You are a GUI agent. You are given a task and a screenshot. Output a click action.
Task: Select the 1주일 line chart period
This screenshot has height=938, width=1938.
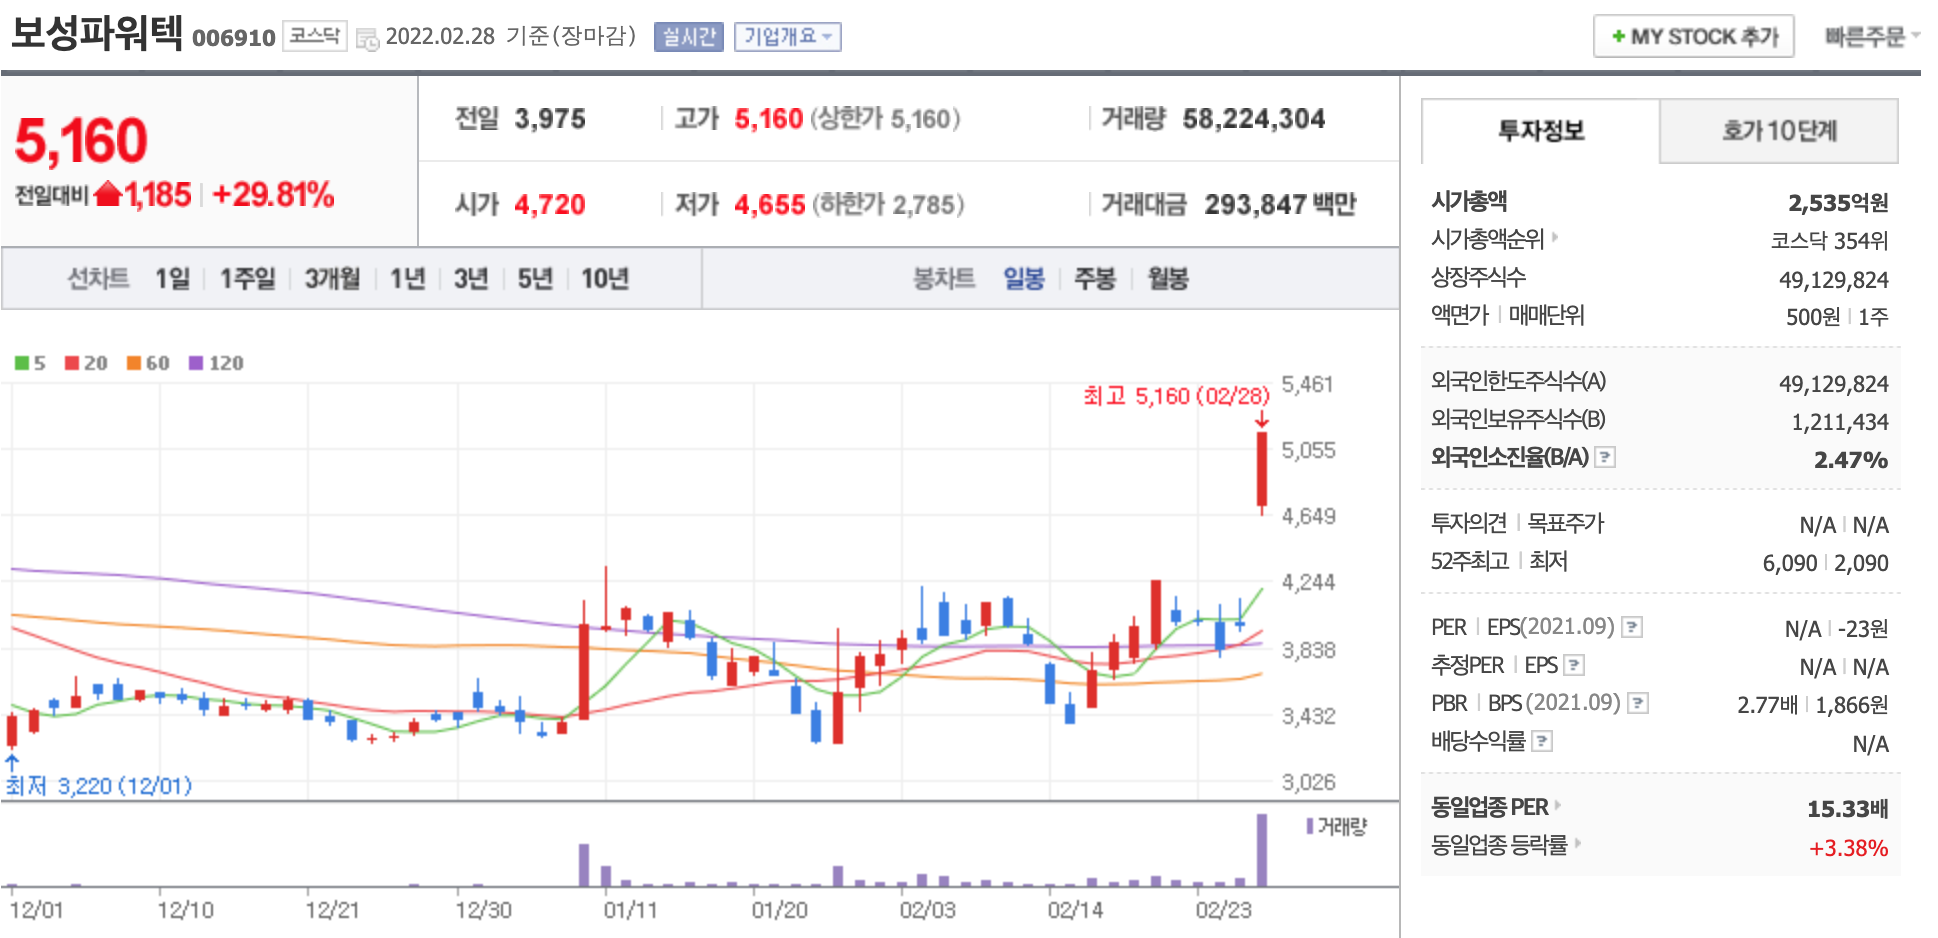pyautogui.click(x=247, y=279)
